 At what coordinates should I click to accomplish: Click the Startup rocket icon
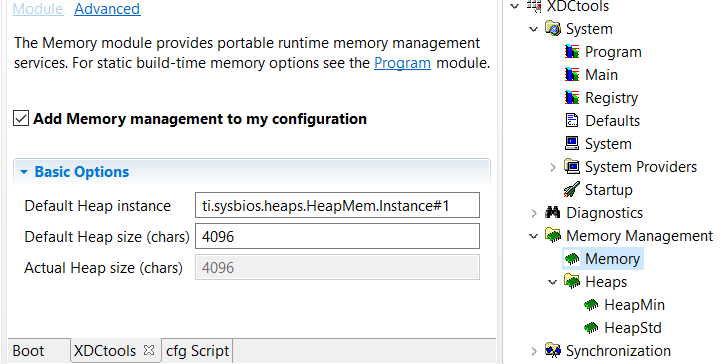click(x=572, y=190)
